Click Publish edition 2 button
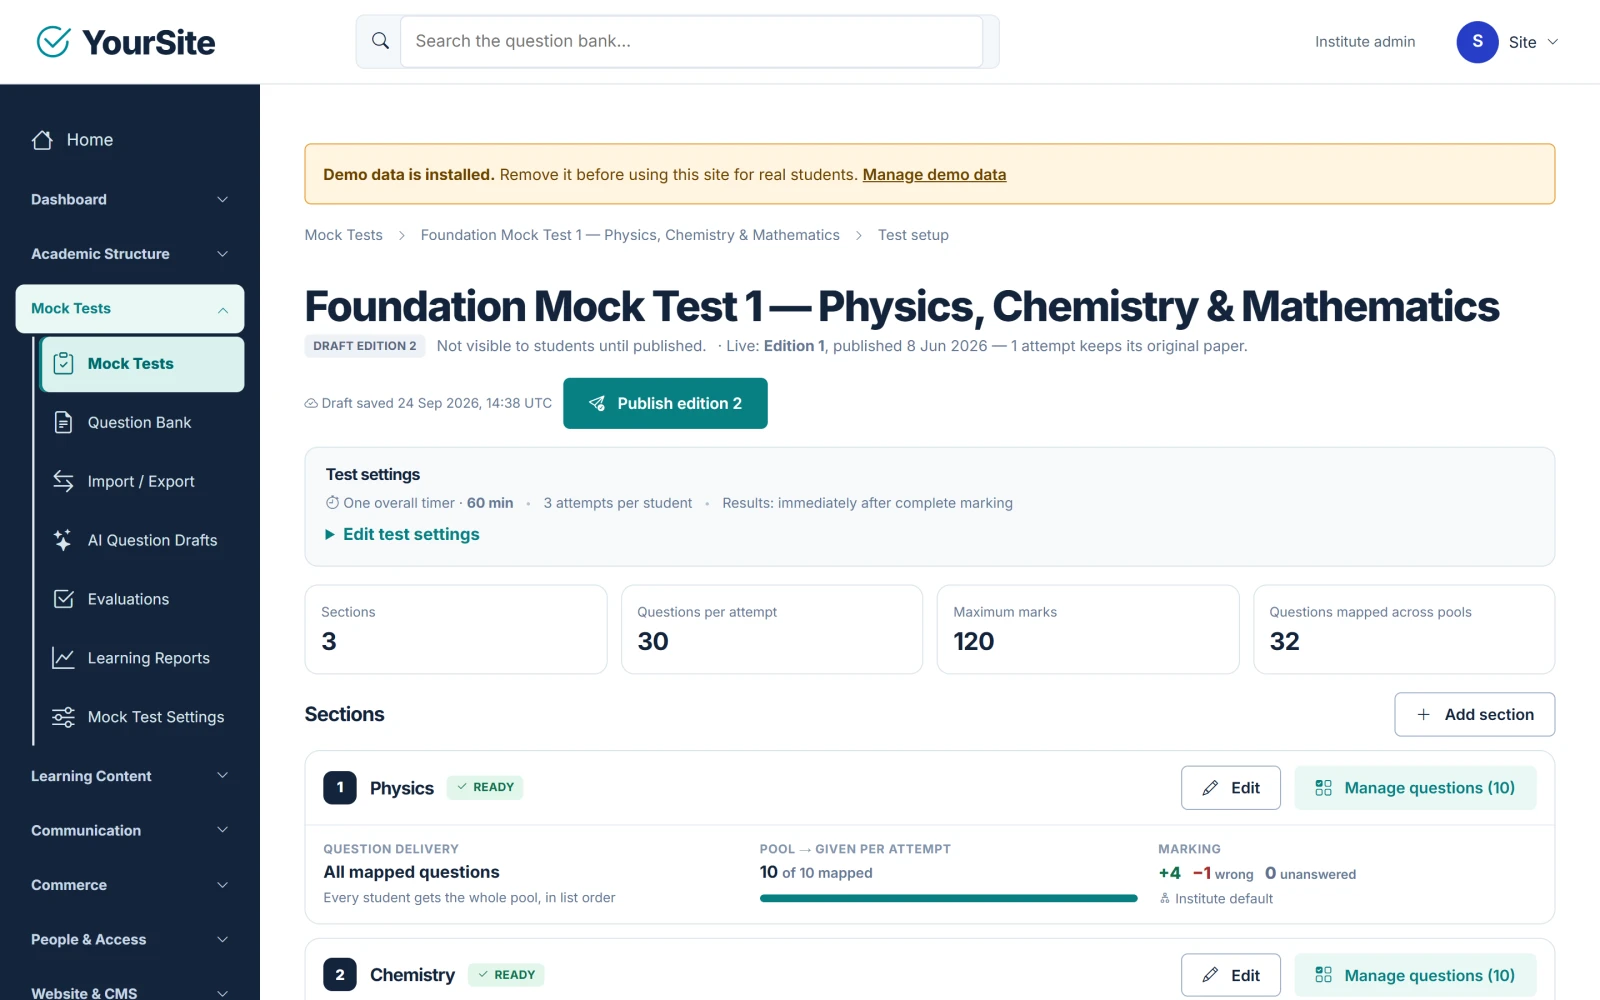 tap(665, 403)
